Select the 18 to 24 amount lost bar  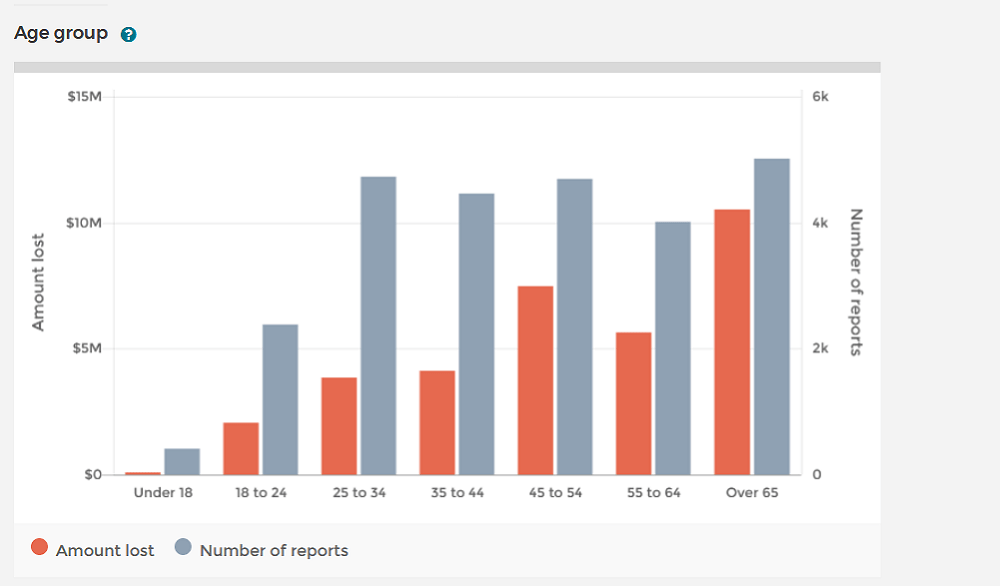[x=241, y=448]
